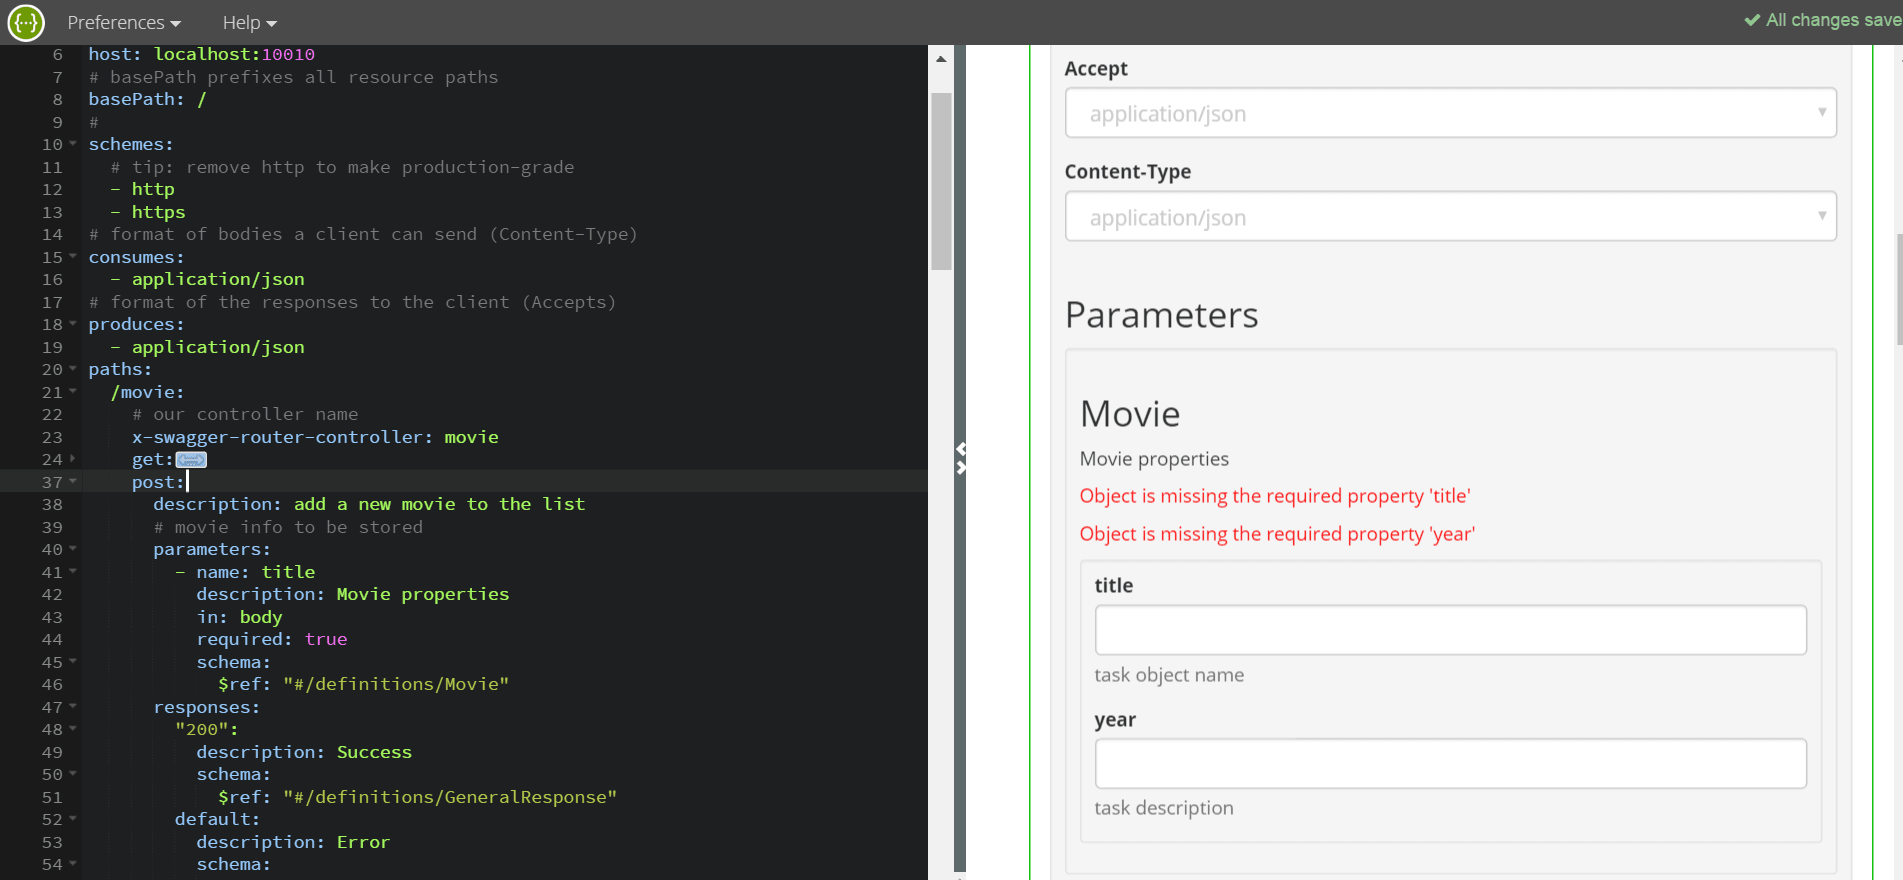Collapse the schemes fold arrow at line 10
The image size is (1903, 880).
[73, 144]
